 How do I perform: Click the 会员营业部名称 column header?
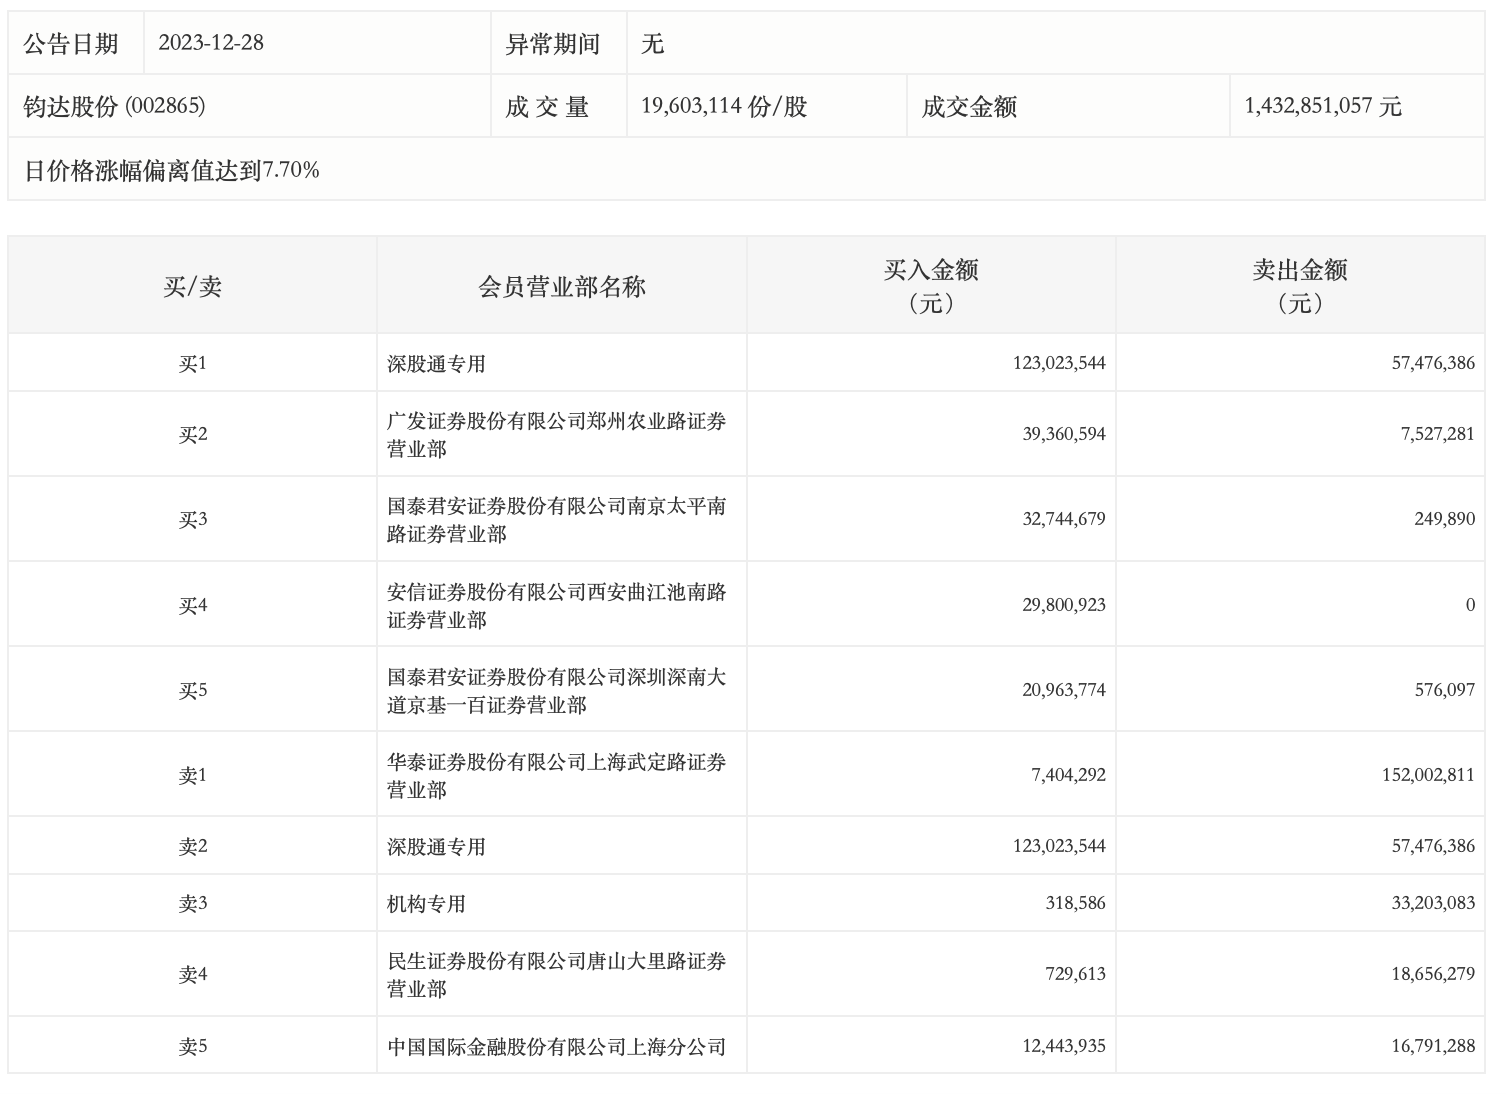coord(561,287)
